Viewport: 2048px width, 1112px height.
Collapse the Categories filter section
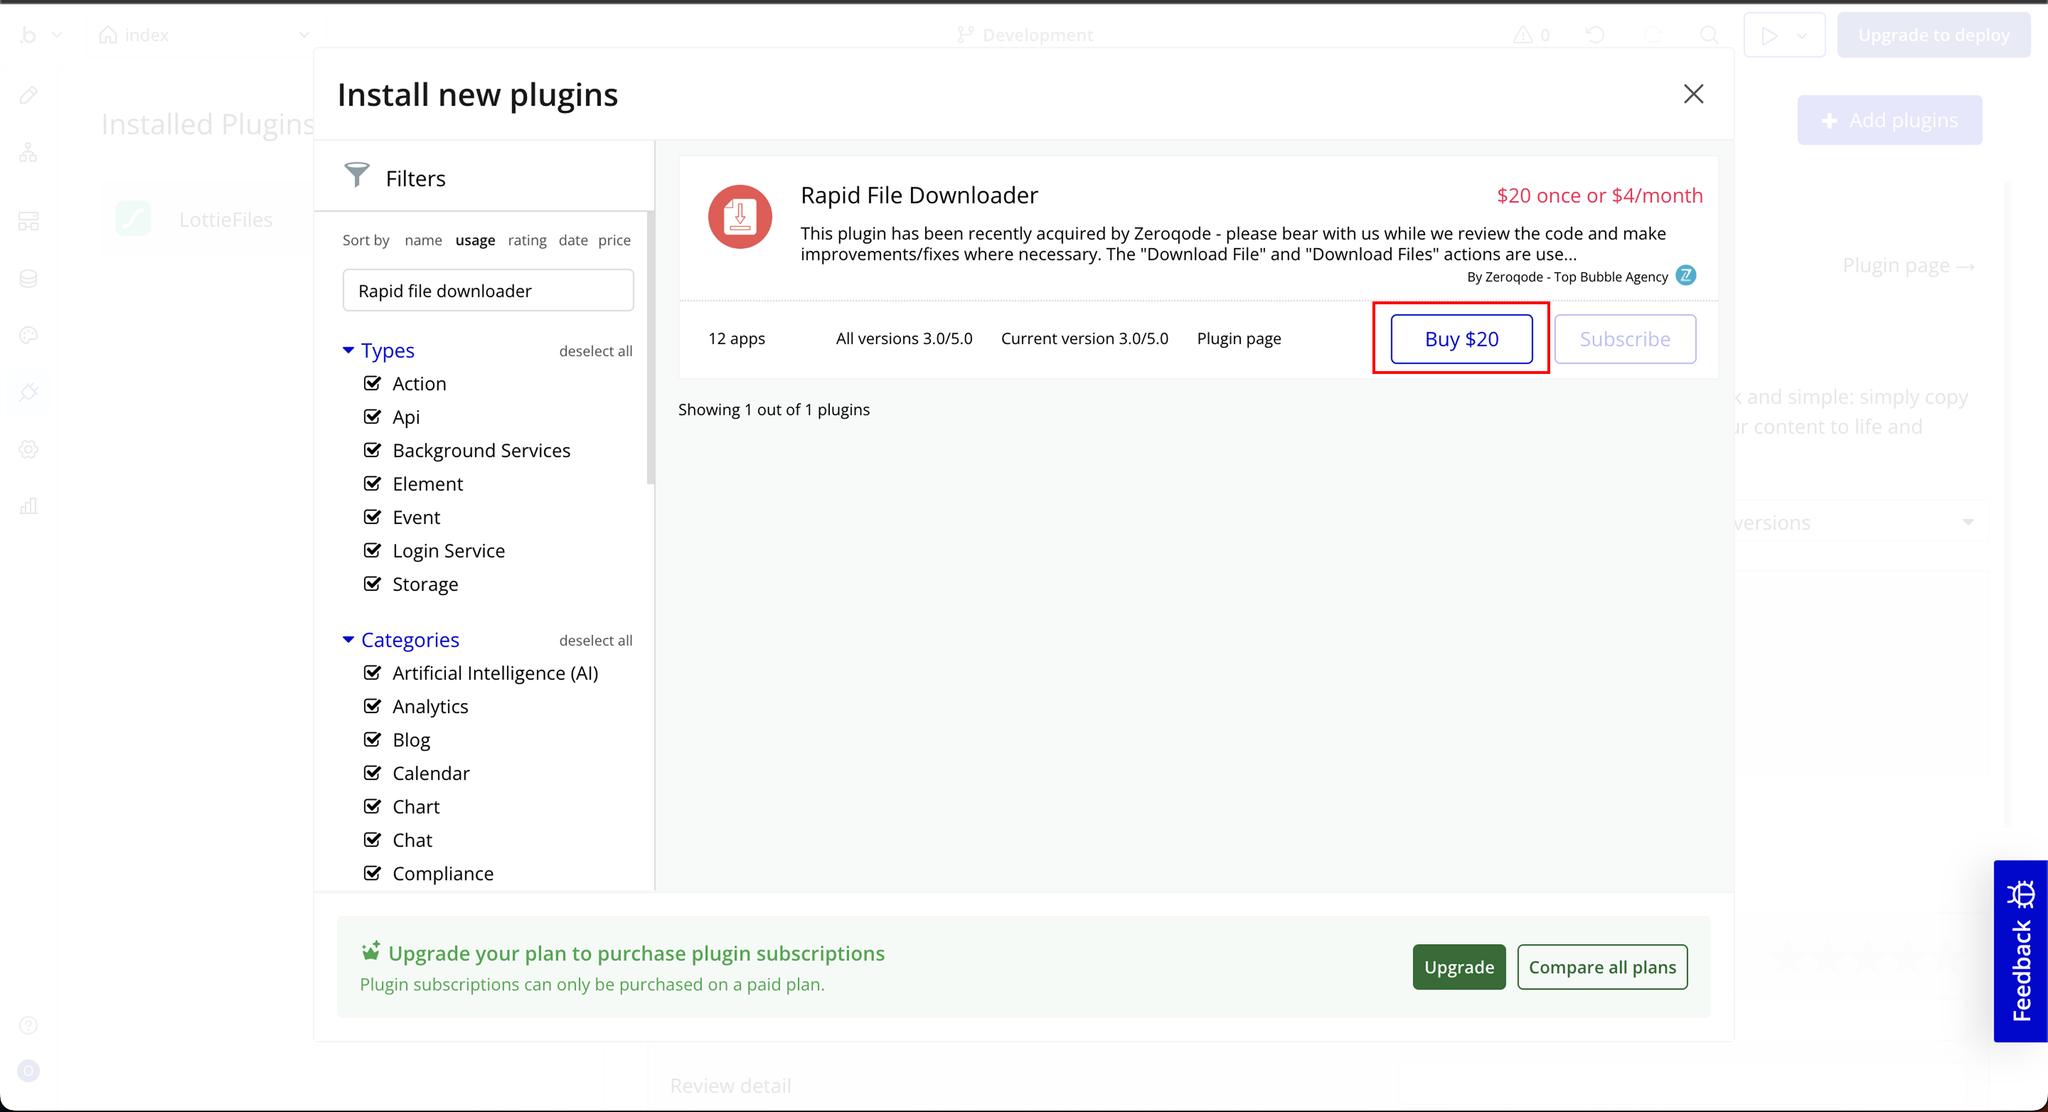(348, 639)
